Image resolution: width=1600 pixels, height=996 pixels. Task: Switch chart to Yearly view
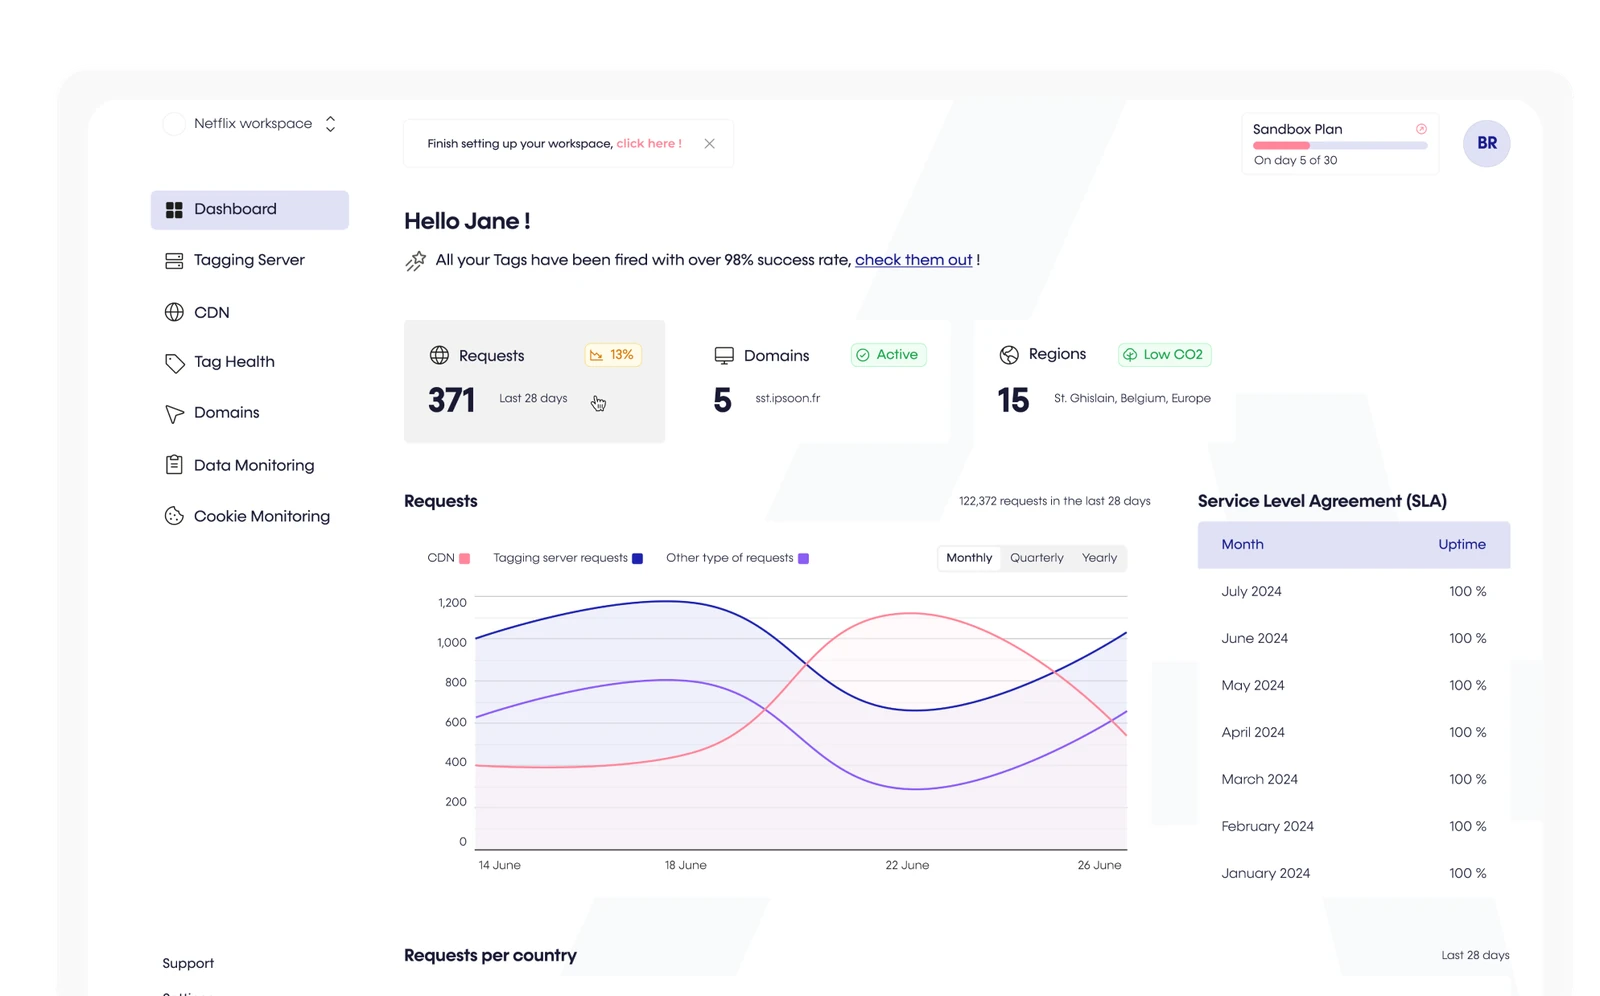click(x=1099, y=558)
